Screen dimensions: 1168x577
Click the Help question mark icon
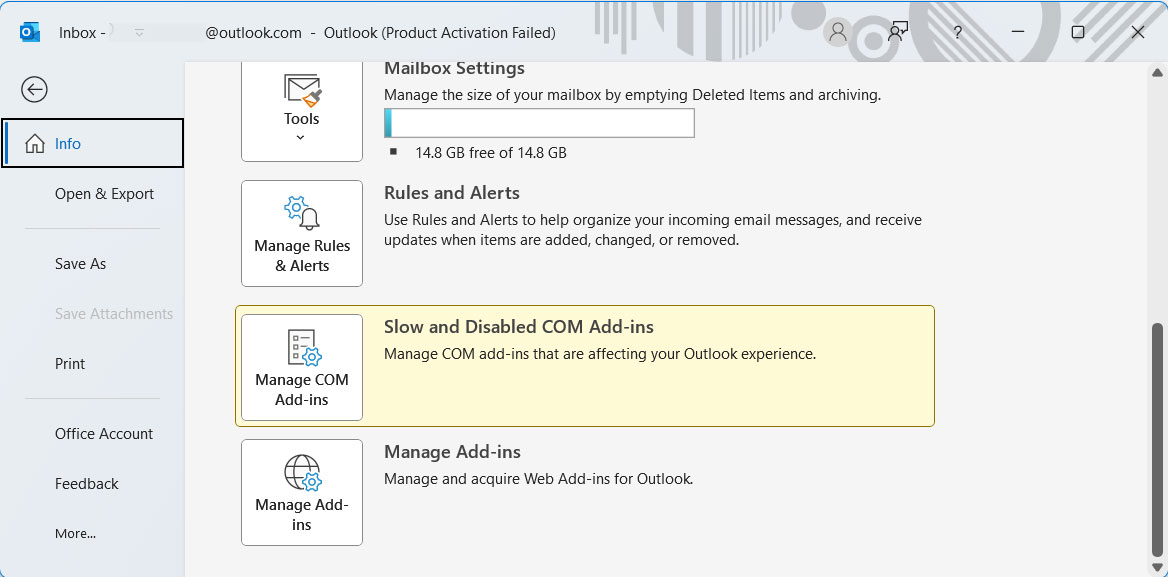(x=957, y=32)
